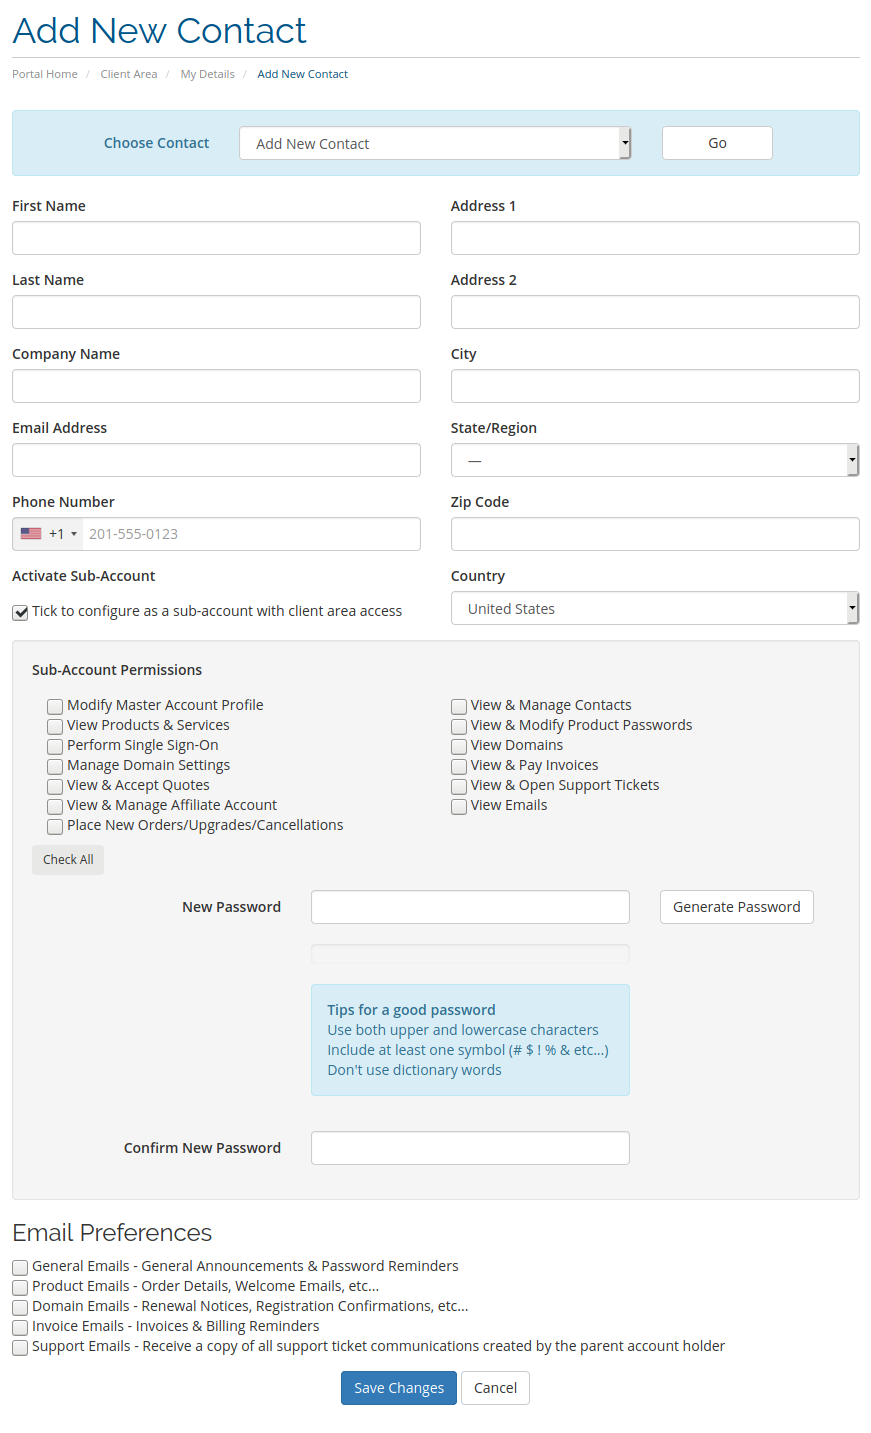This screenshot has height=1433, width=871.
Task: Click Generate Password button
Action: pyautogui.click(x=737, y=907)
